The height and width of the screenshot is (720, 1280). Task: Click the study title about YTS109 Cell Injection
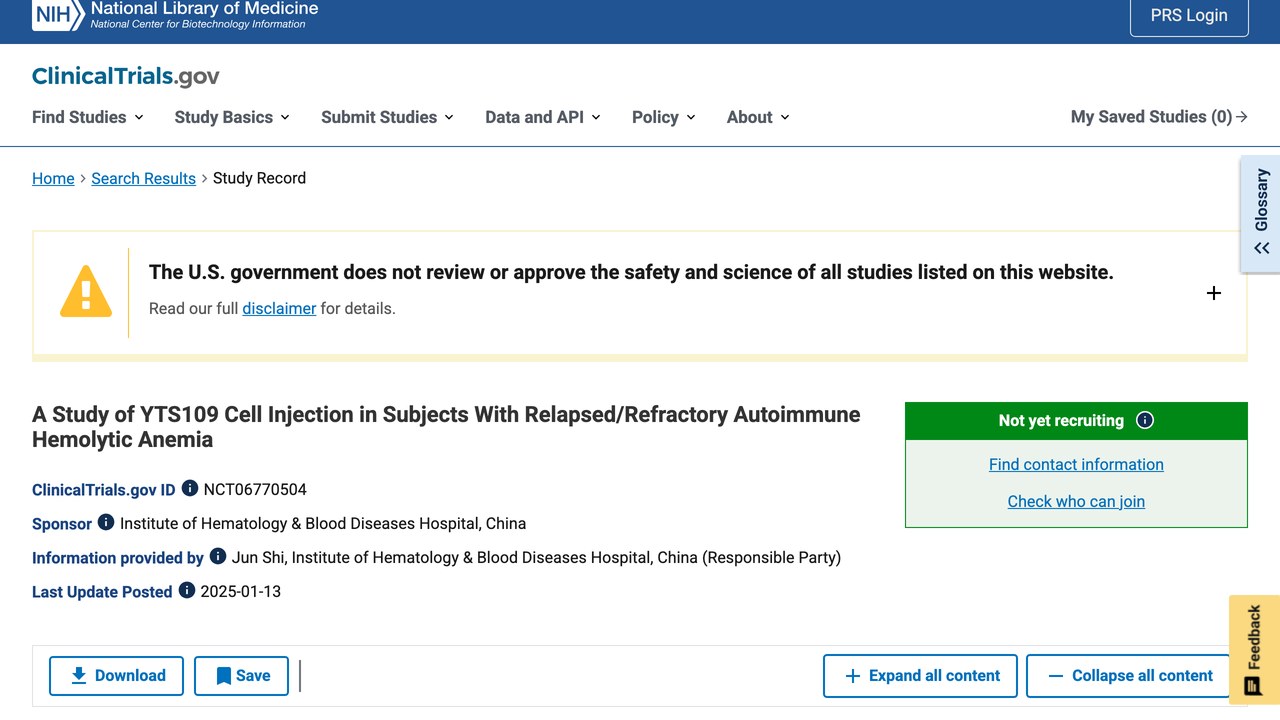point(446,427)
